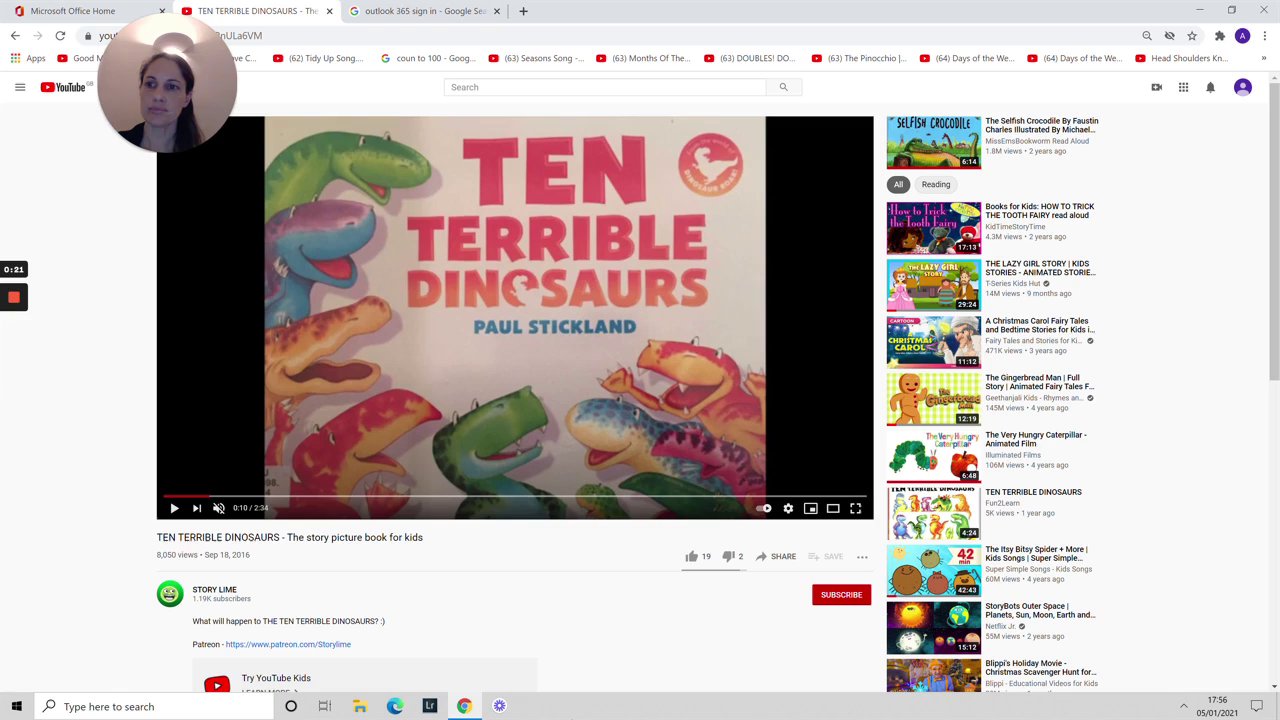Expand the bookmarks overflow chevron
The height and width of the screenshot is (720, 1280).
click(1263, 58)
